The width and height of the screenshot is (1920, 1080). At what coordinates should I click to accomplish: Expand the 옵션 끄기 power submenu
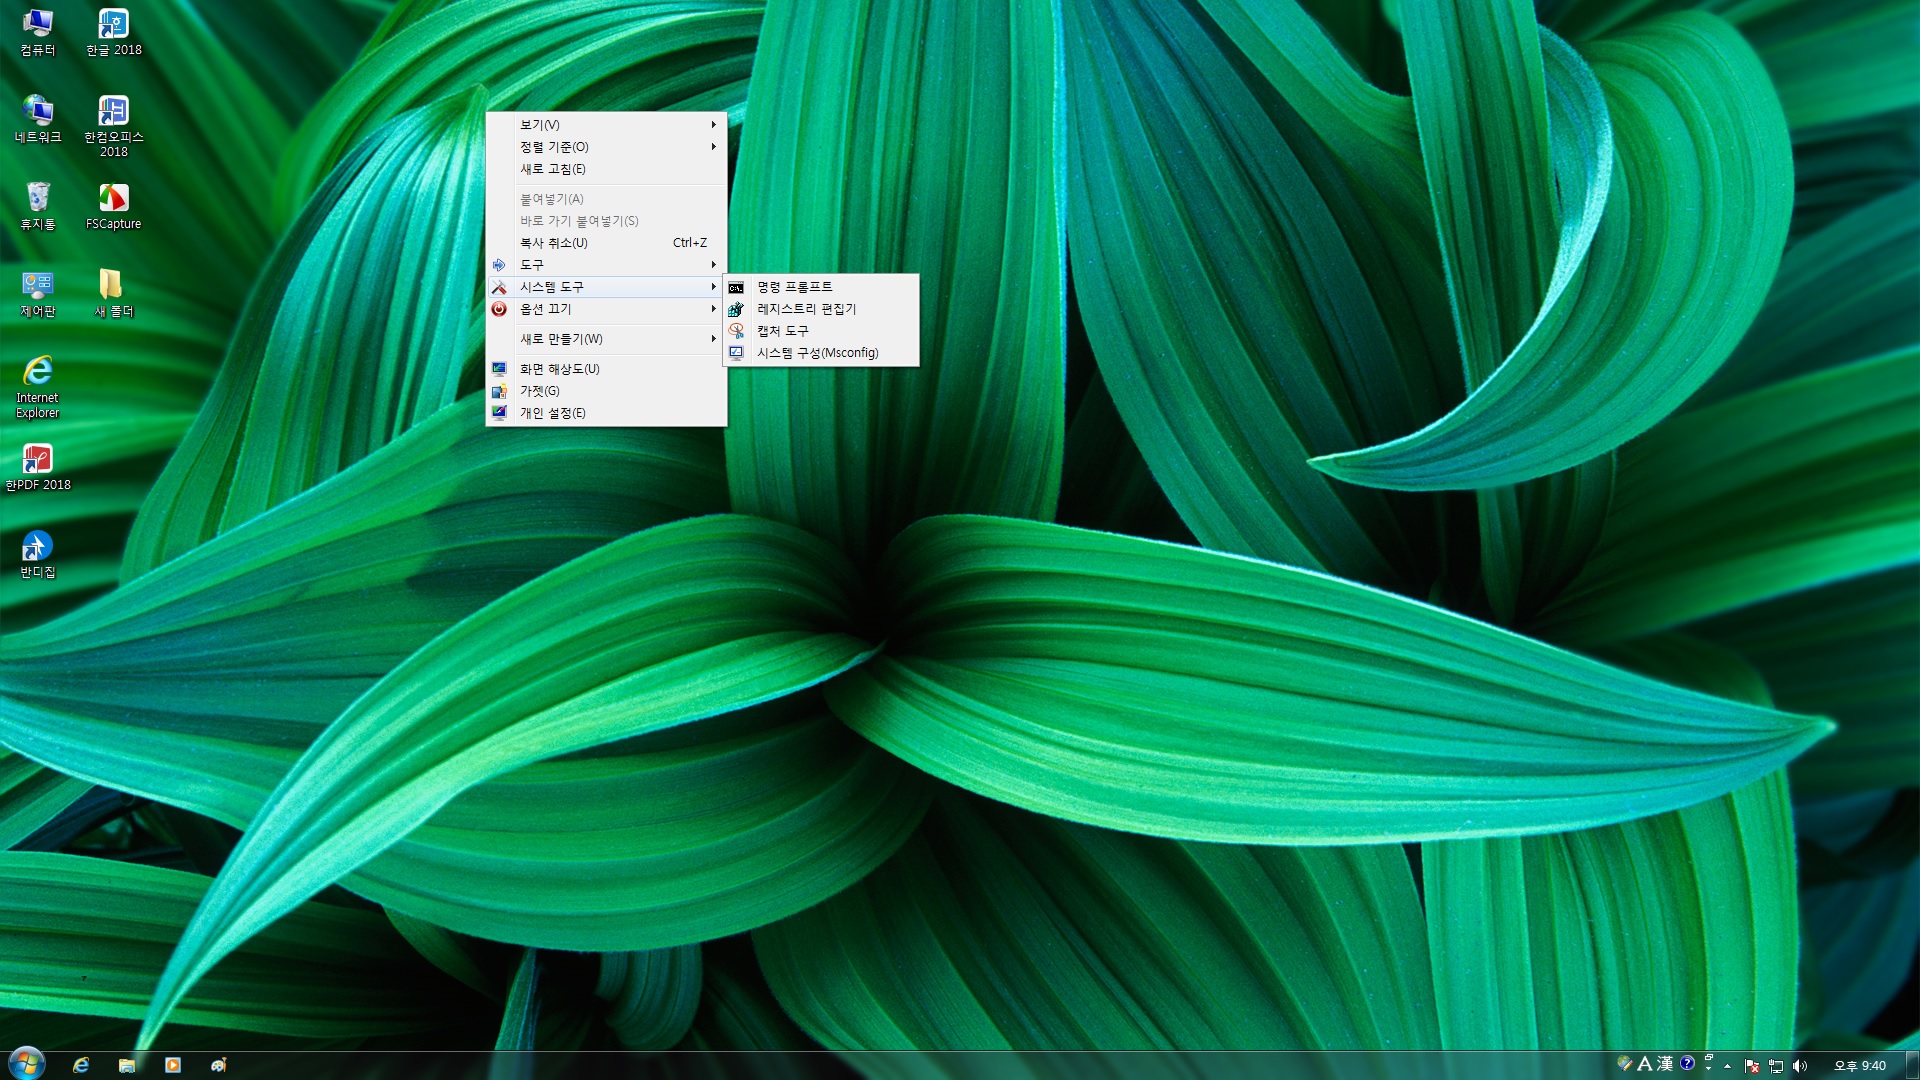(606, 309)
